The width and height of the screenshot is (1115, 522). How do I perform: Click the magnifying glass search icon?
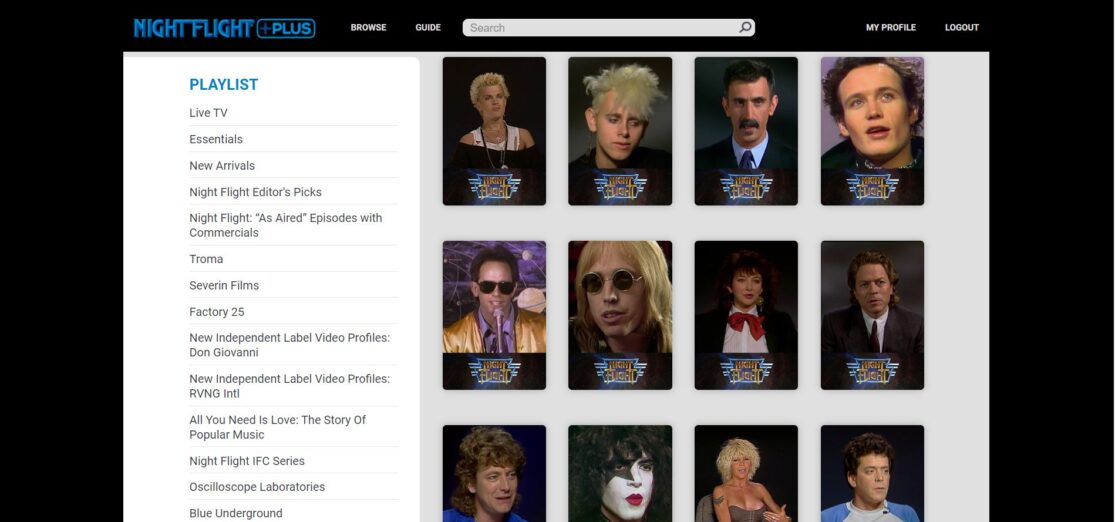(x=745, y=28)
